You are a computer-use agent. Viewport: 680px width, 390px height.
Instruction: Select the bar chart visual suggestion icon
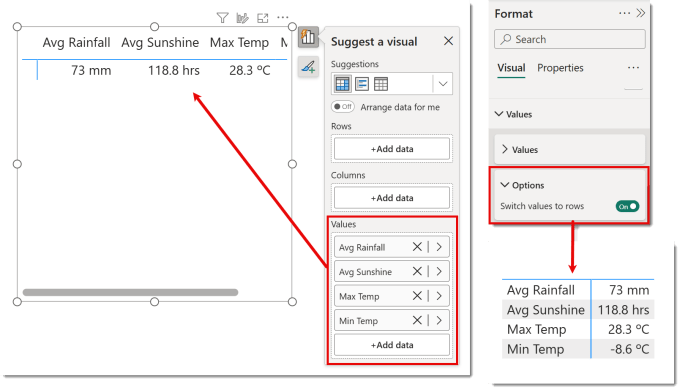[362, 84]
